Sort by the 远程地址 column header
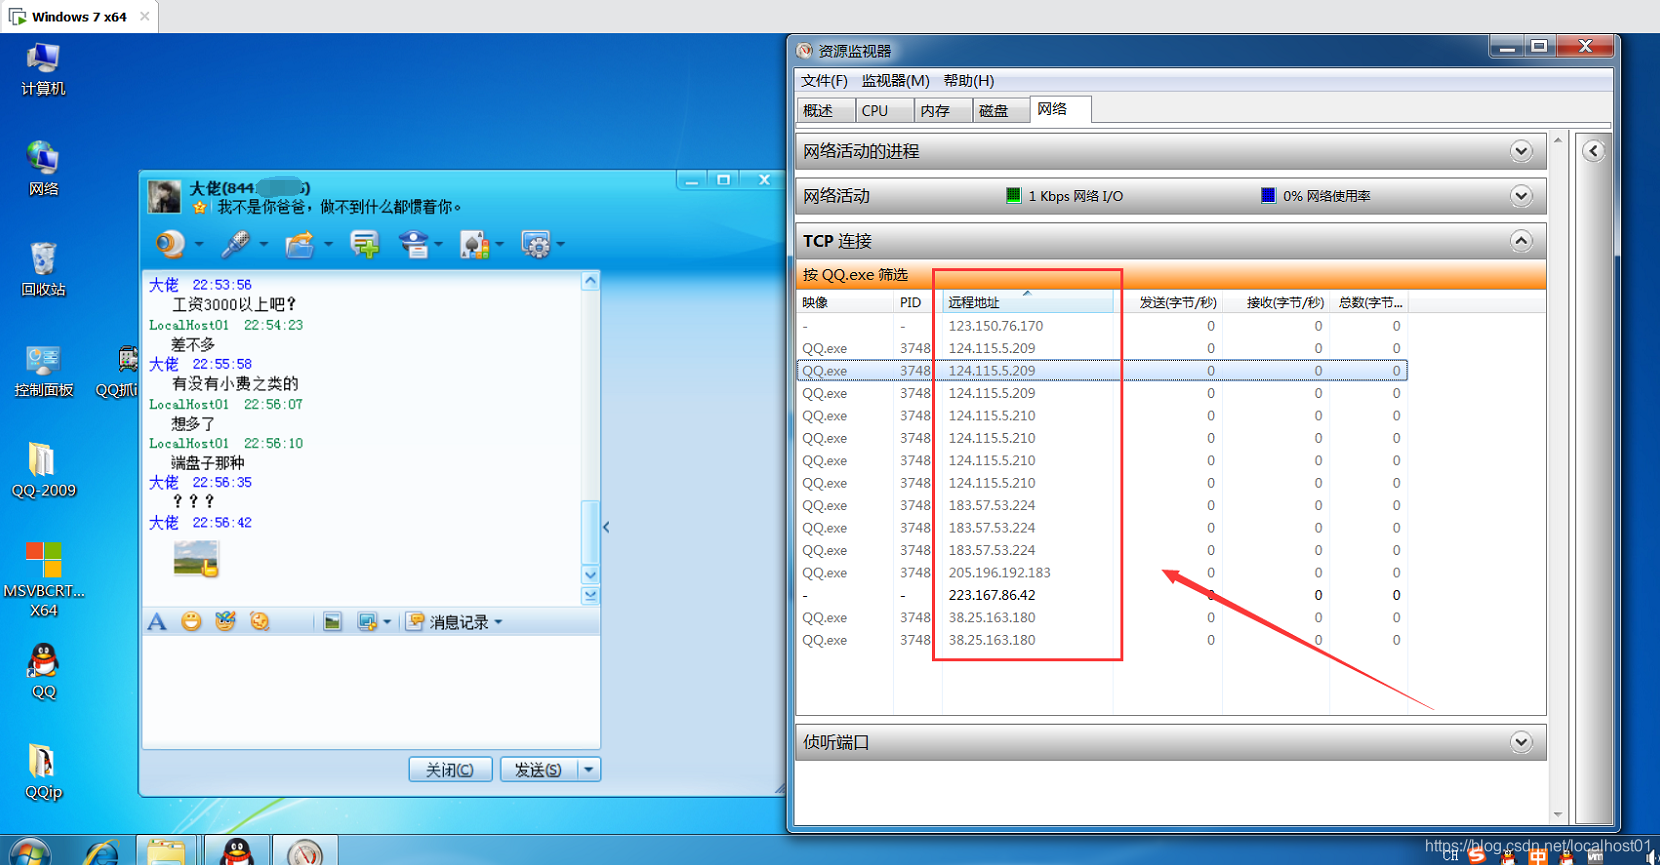The image size is (1660, 865). click(1027, 302)
